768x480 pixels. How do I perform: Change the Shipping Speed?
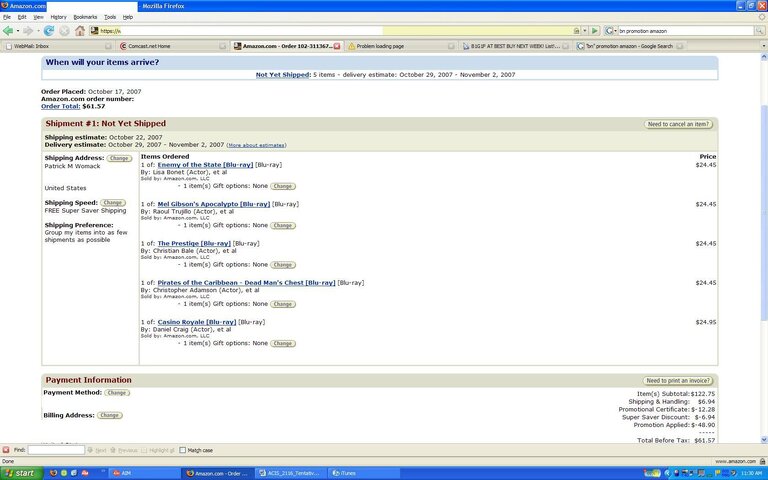click(113, 203)
